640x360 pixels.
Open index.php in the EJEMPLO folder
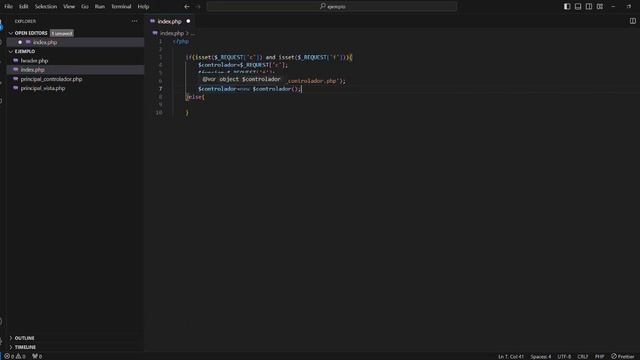pos(33,70)
